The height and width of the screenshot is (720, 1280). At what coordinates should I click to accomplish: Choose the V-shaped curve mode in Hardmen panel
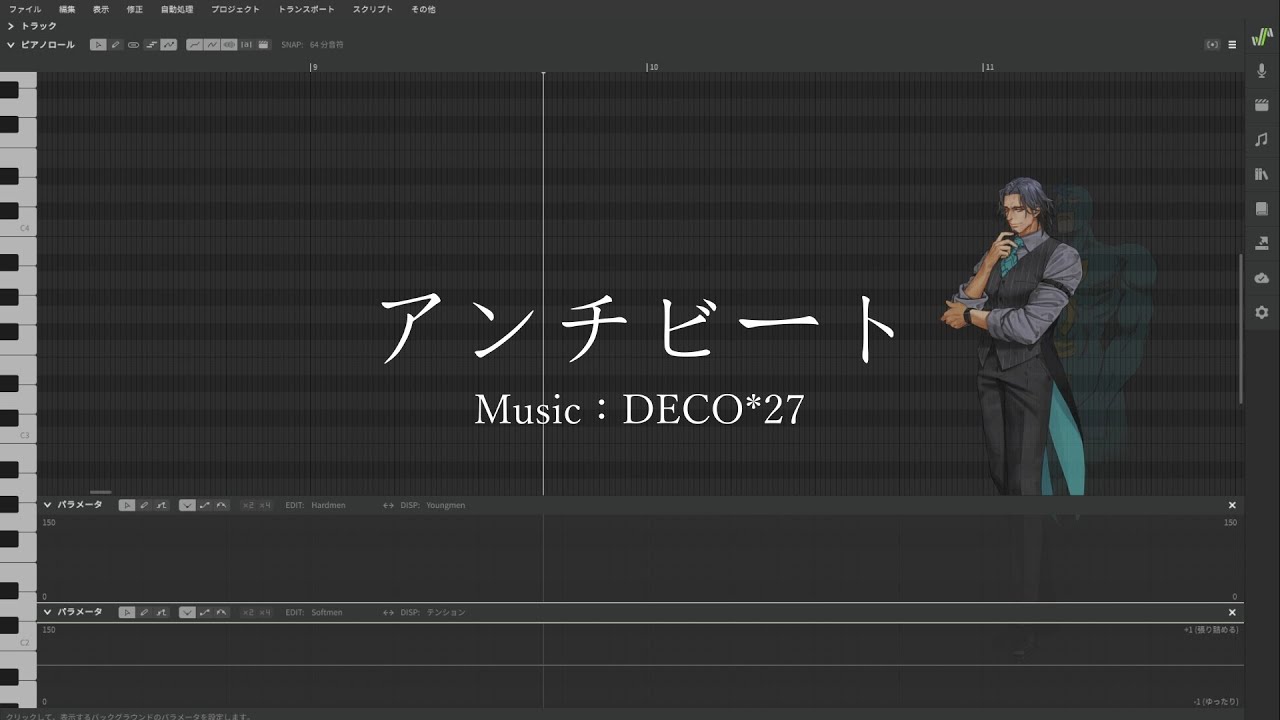tap(187, 505)
